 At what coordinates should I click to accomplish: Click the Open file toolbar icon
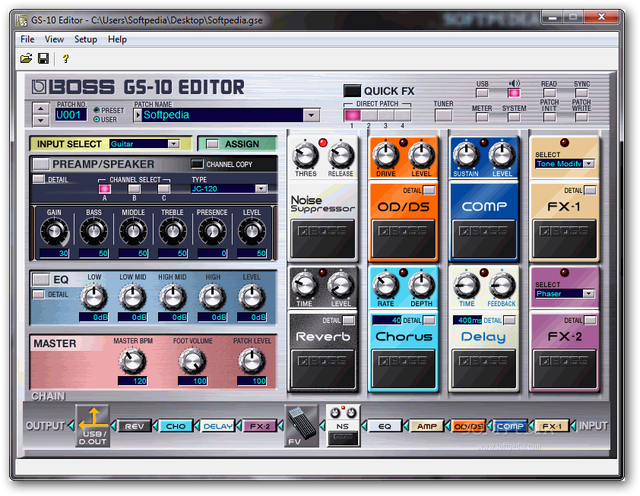click(x=26, y=59)
